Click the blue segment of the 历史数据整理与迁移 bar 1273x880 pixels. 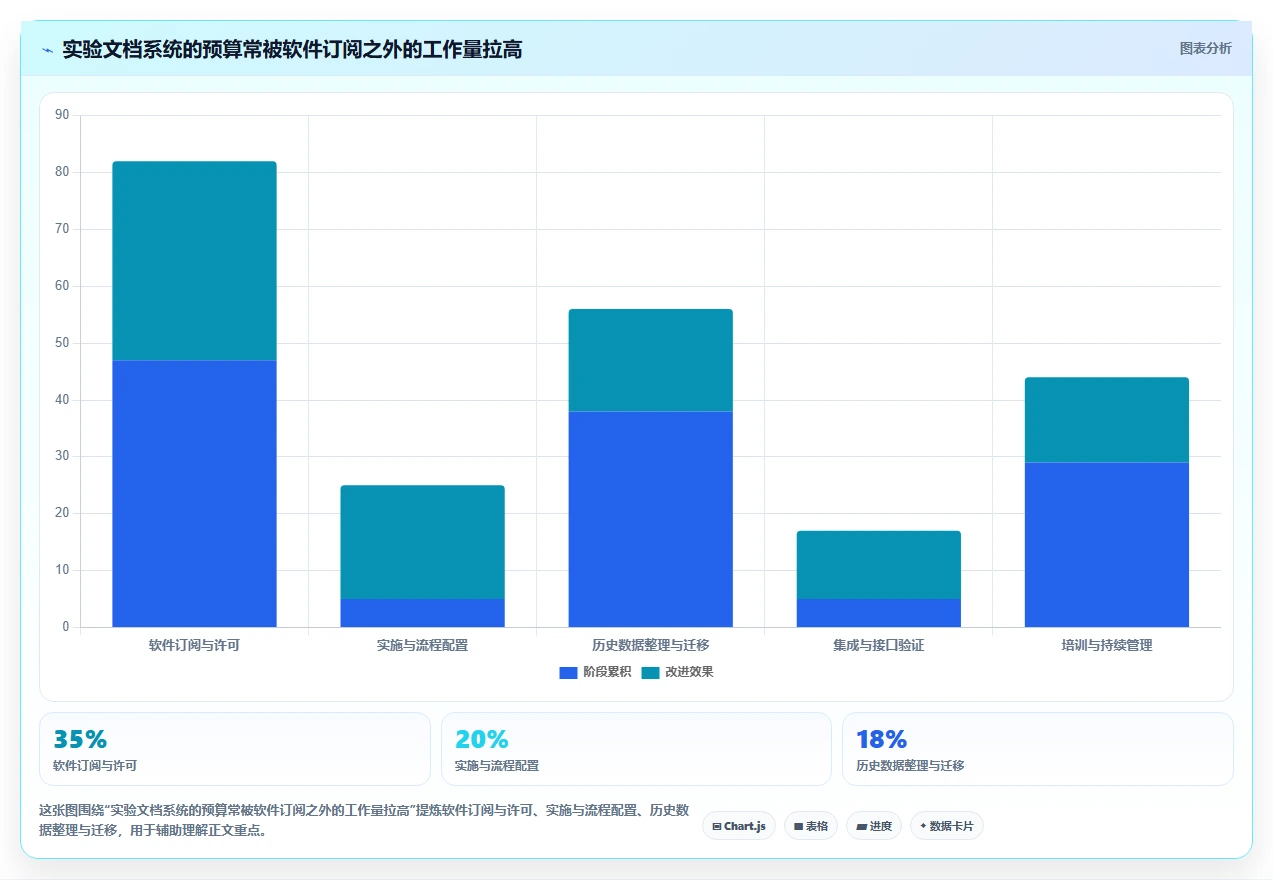coord(650,519)
